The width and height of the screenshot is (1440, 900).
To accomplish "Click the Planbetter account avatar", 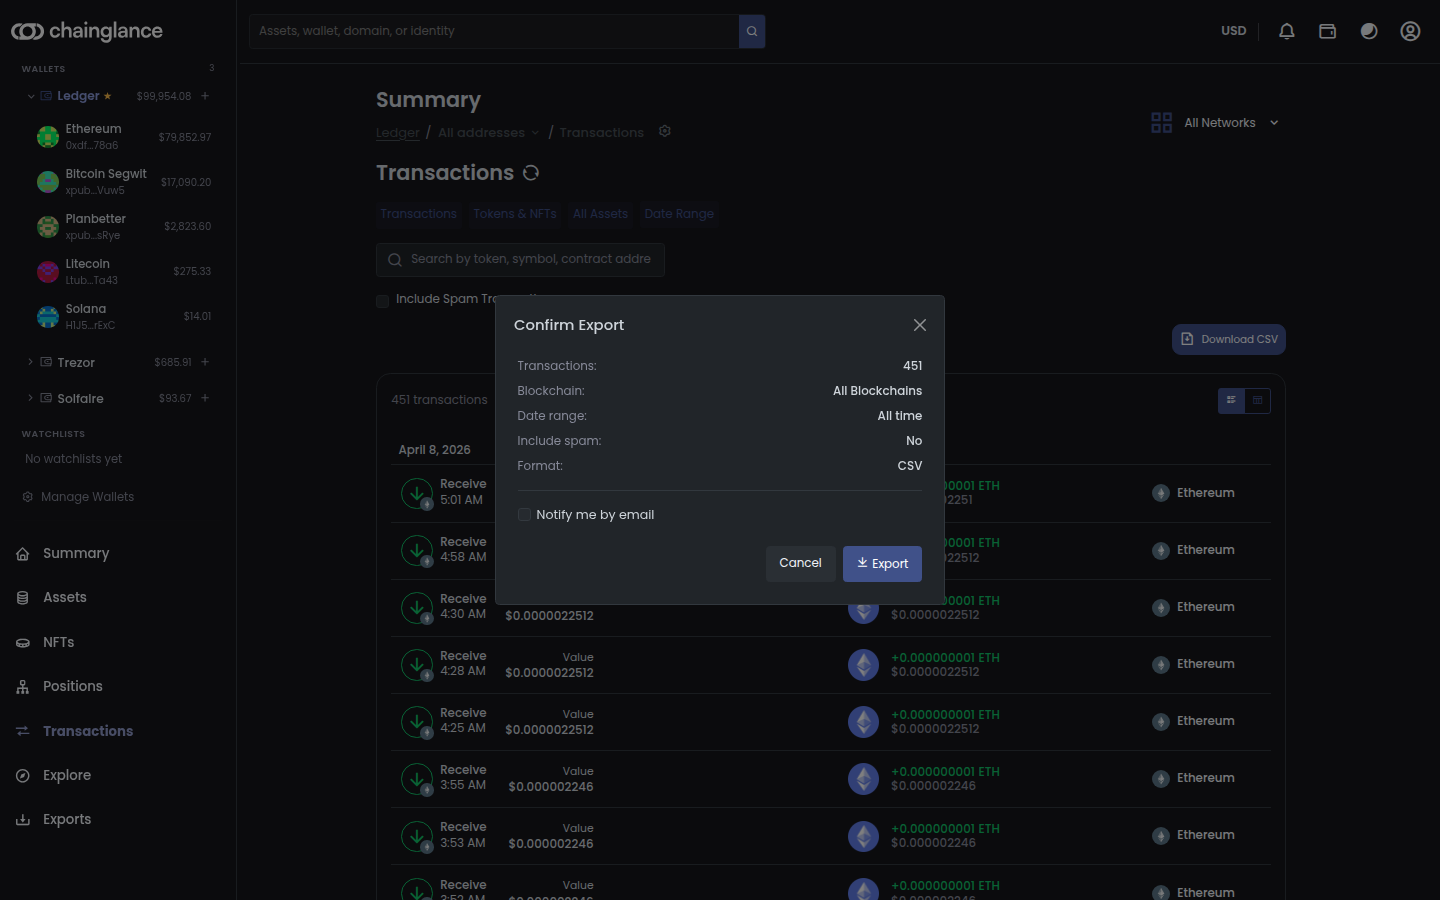I will coord(48,227).
